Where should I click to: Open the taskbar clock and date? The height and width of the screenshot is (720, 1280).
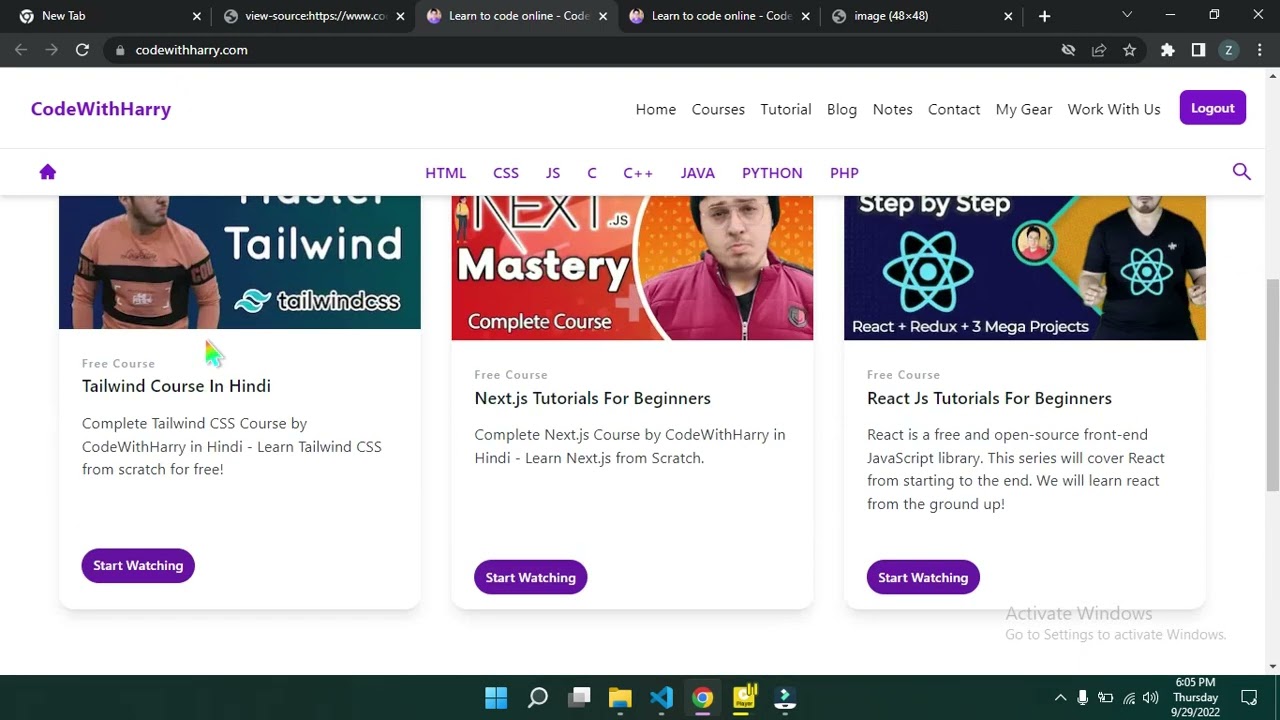pos(1195,697)
